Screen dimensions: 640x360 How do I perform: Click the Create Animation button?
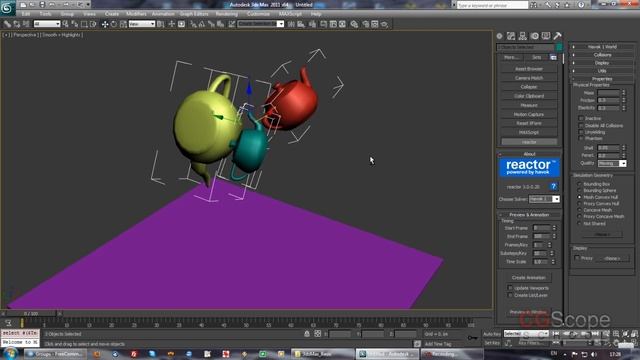[529, 278]
